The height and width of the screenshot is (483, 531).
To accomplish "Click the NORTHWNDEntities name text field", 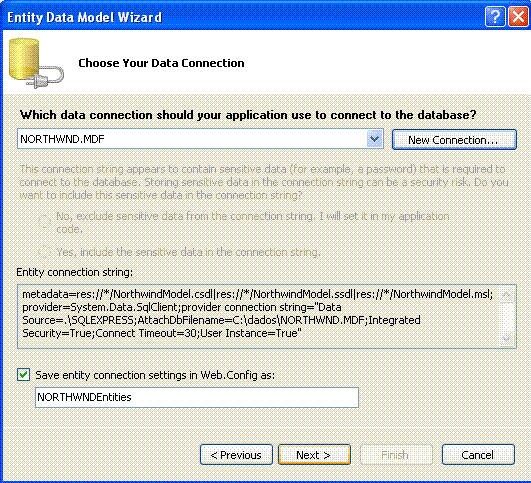I will (197, 397).
